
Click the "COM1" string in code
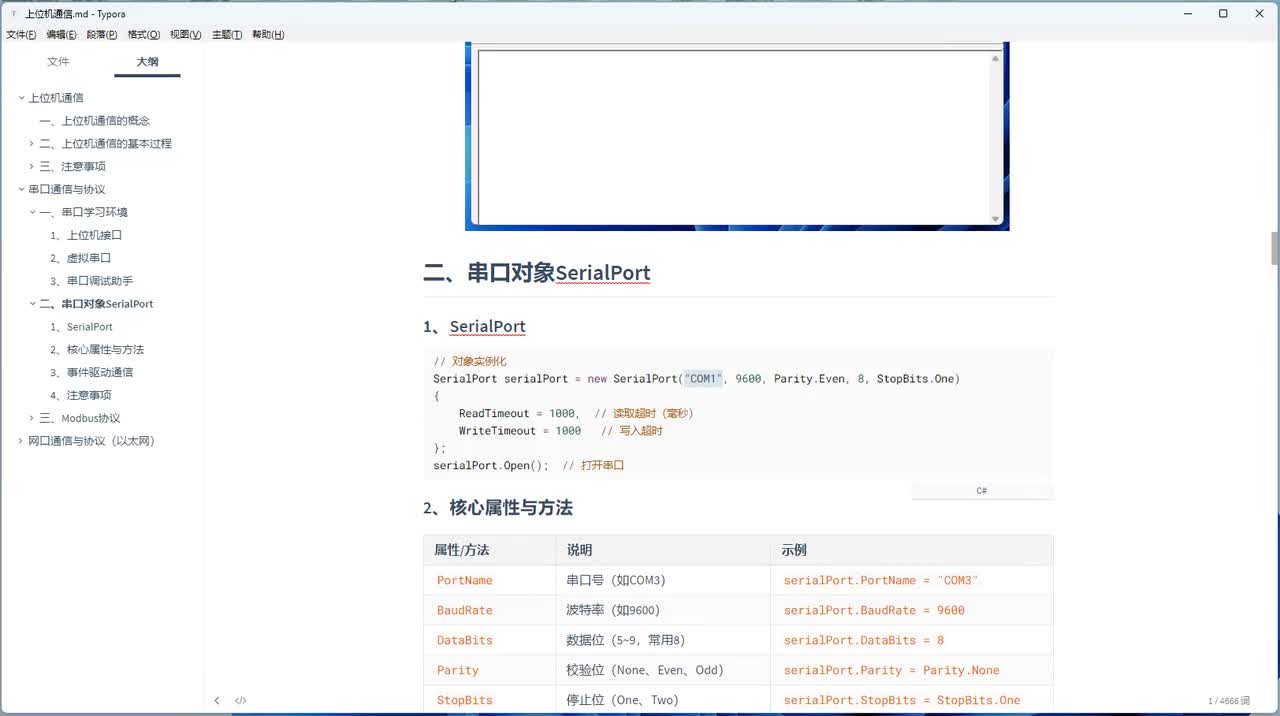tap(703, 379)
